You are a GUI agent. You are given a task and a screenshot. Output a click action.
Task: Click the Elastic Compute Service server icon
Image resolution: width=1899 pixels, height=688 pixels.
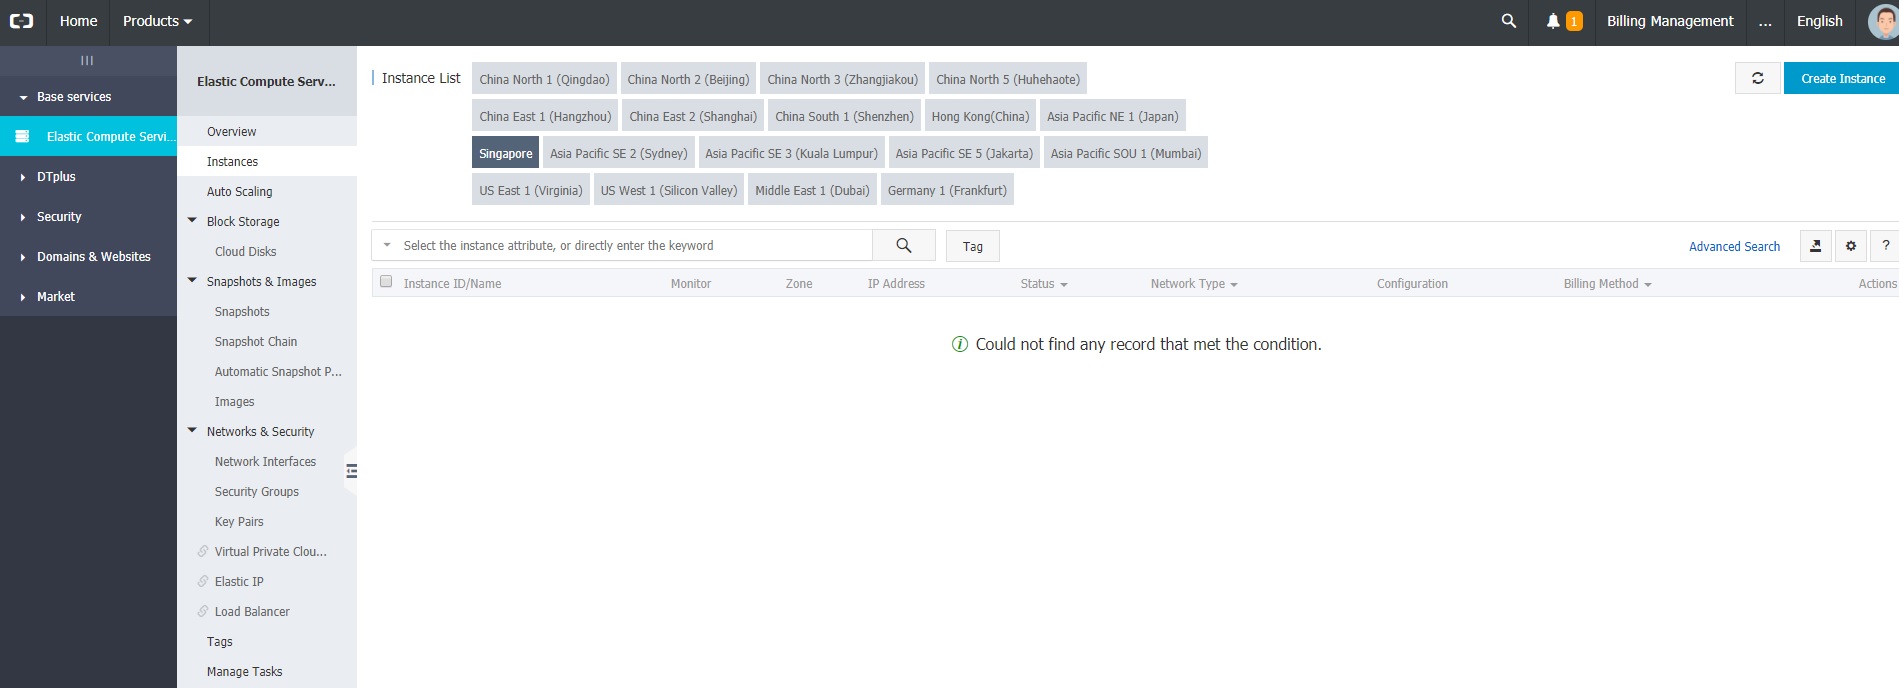(23, 136)
